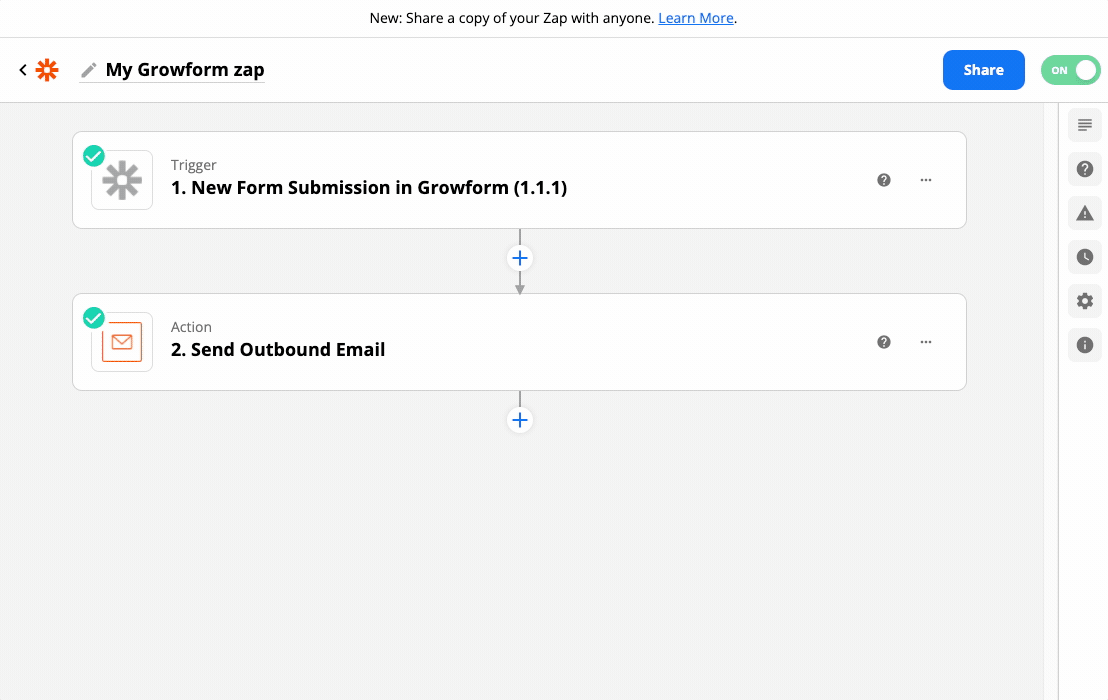Open the settings gear sidebar icon
The width and height of the screenshot is (1108, 700).
click(x=1085, y=301)
